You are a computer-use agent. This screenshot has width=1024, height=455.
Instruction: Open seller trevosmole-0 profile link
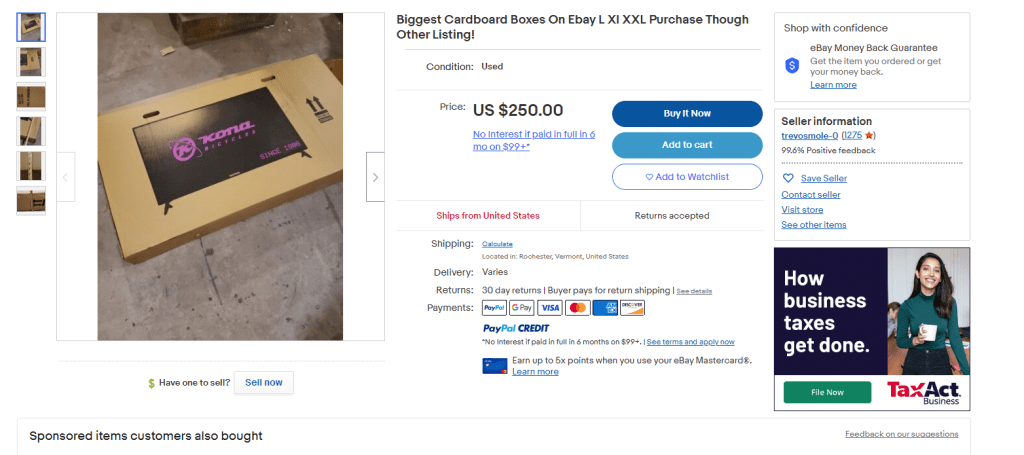tap(809, 136)
